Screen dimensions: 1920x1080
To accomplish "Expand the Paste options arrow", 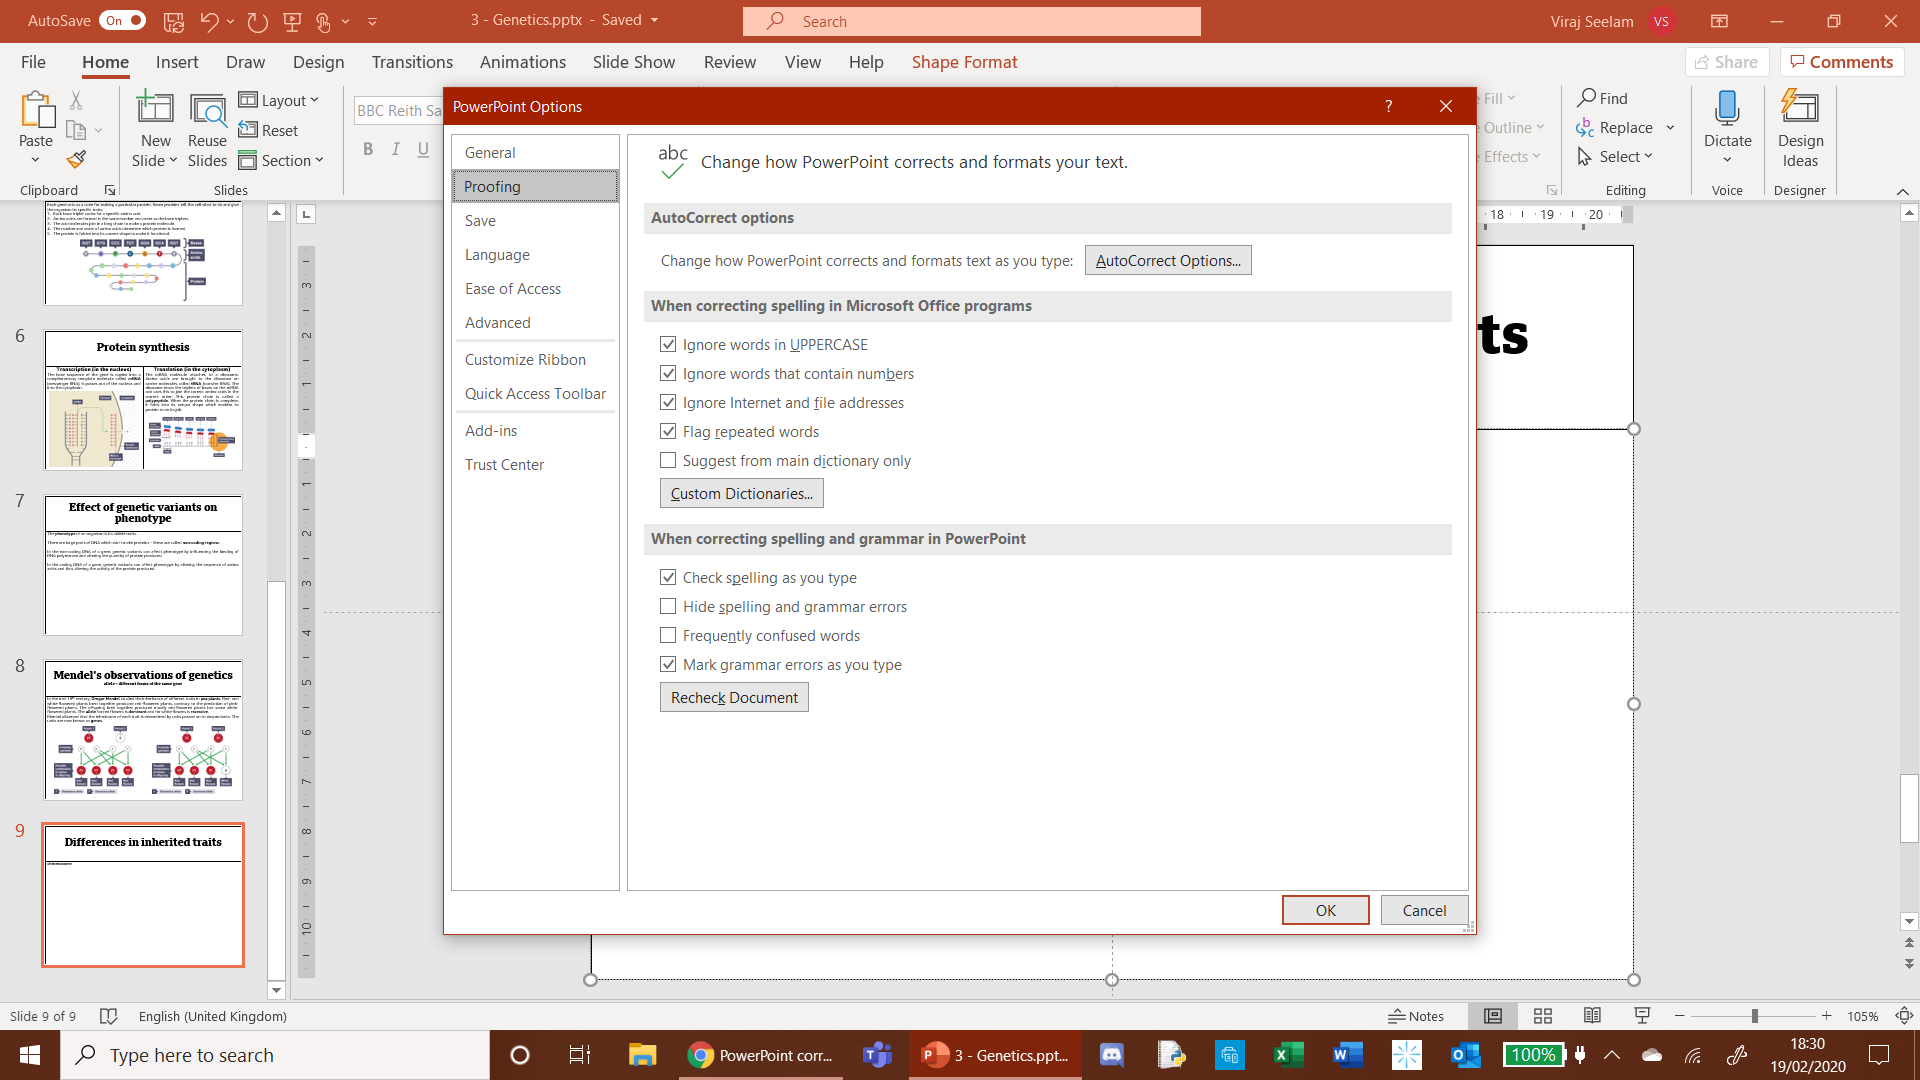I will click(x=36, y=160).
